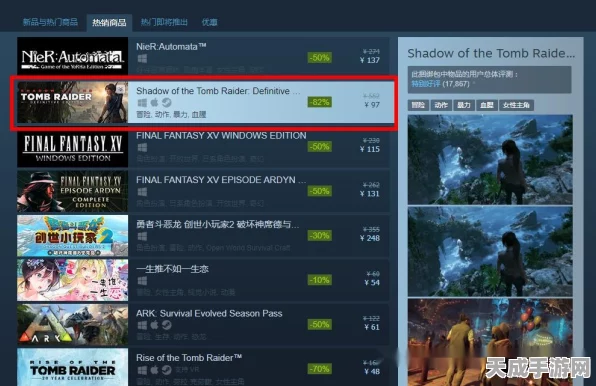Image resolution: width=596 pixels, height=386 pixels.
Task: Click 特别好评 review summary link
Action: (x=426, y=84)
